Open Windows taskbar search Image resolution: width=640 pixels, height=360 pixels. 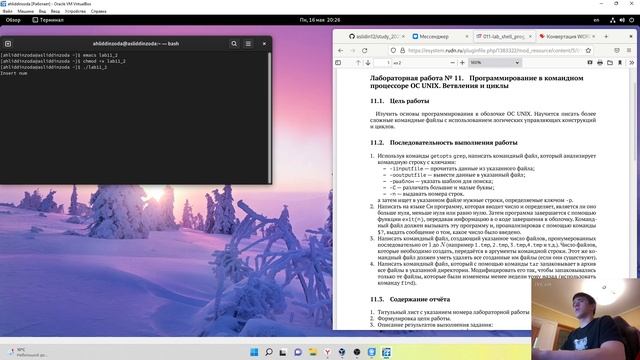(x=269, y=352)
